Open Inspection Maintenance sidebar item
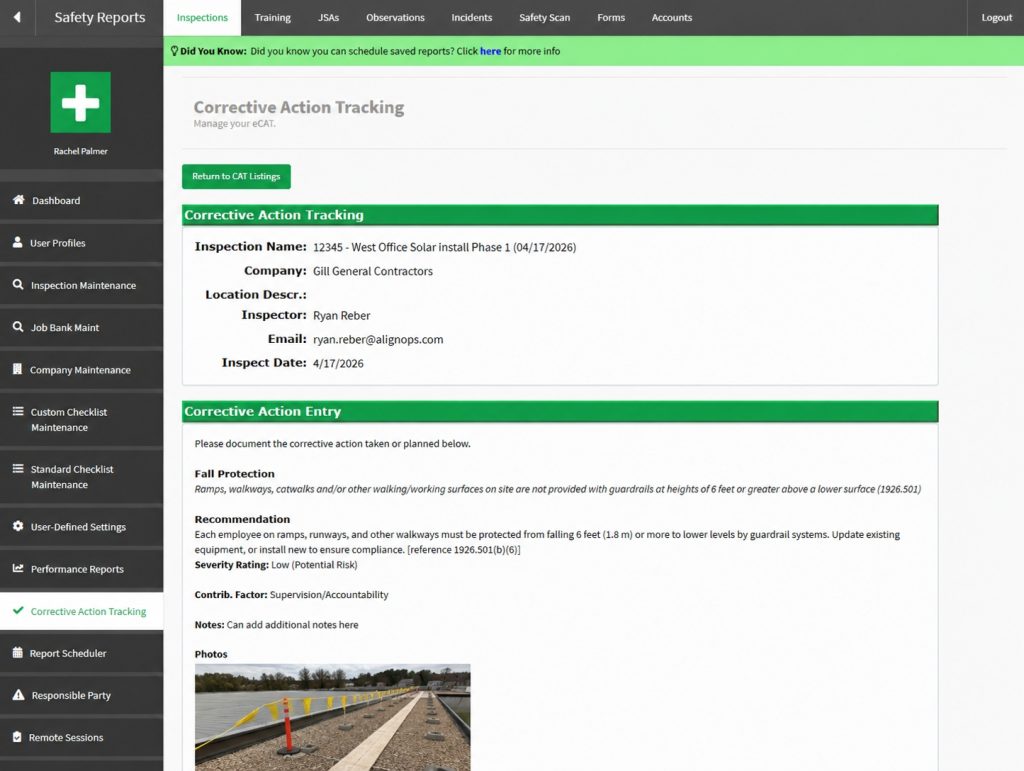 [82, 285]
